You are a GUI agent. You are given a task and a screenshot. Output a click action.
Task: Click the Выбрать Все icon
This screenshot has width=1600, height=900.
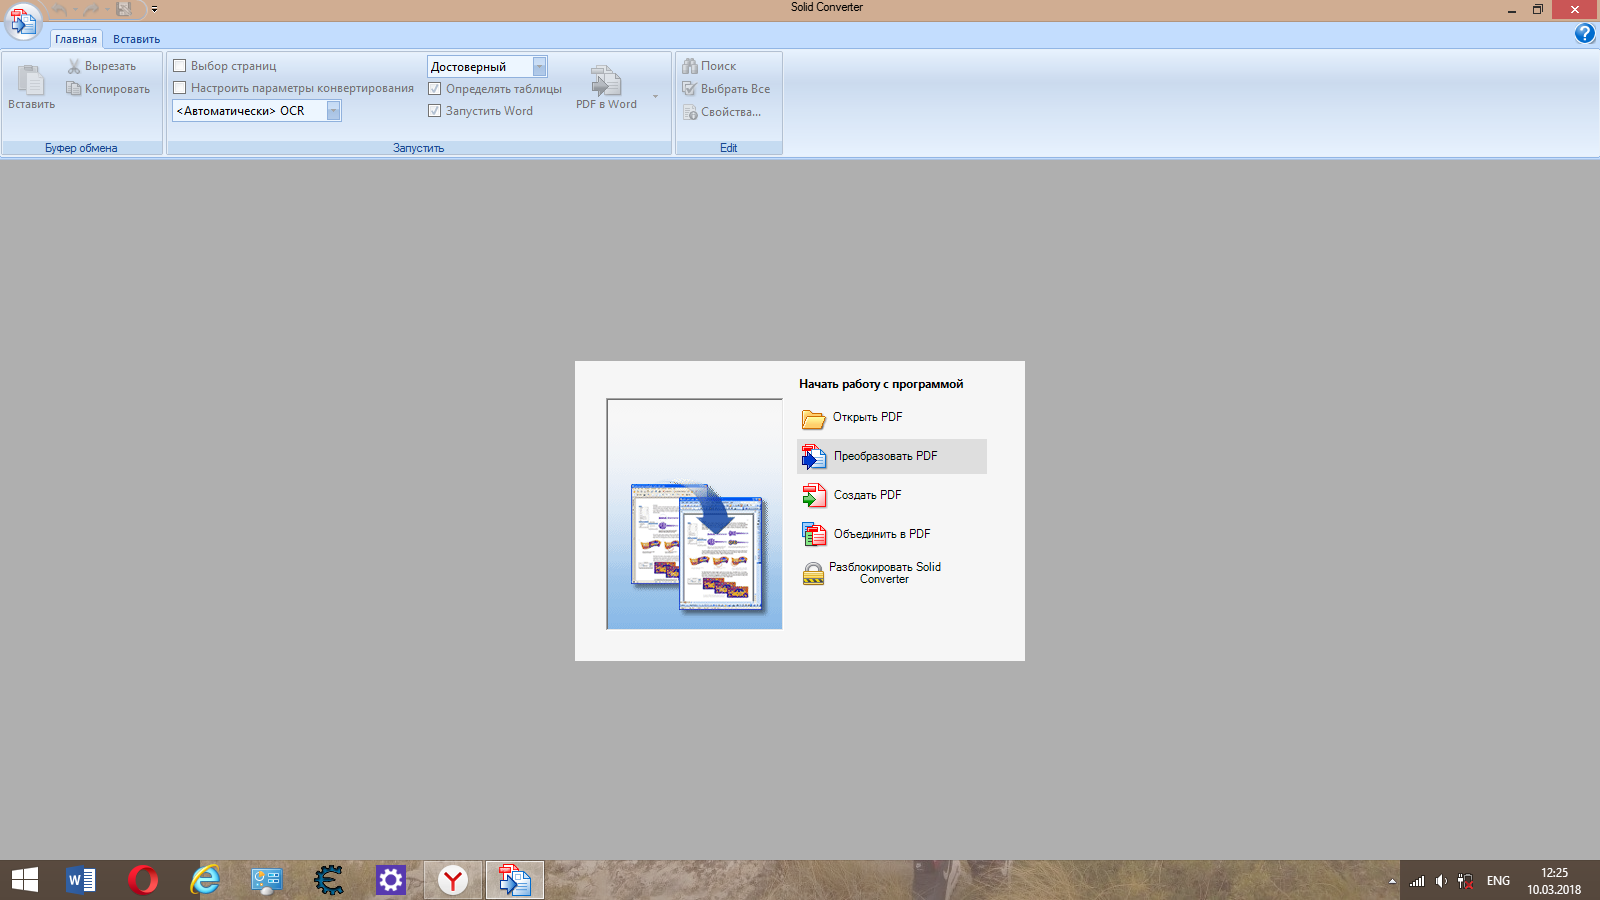[690, 89]
